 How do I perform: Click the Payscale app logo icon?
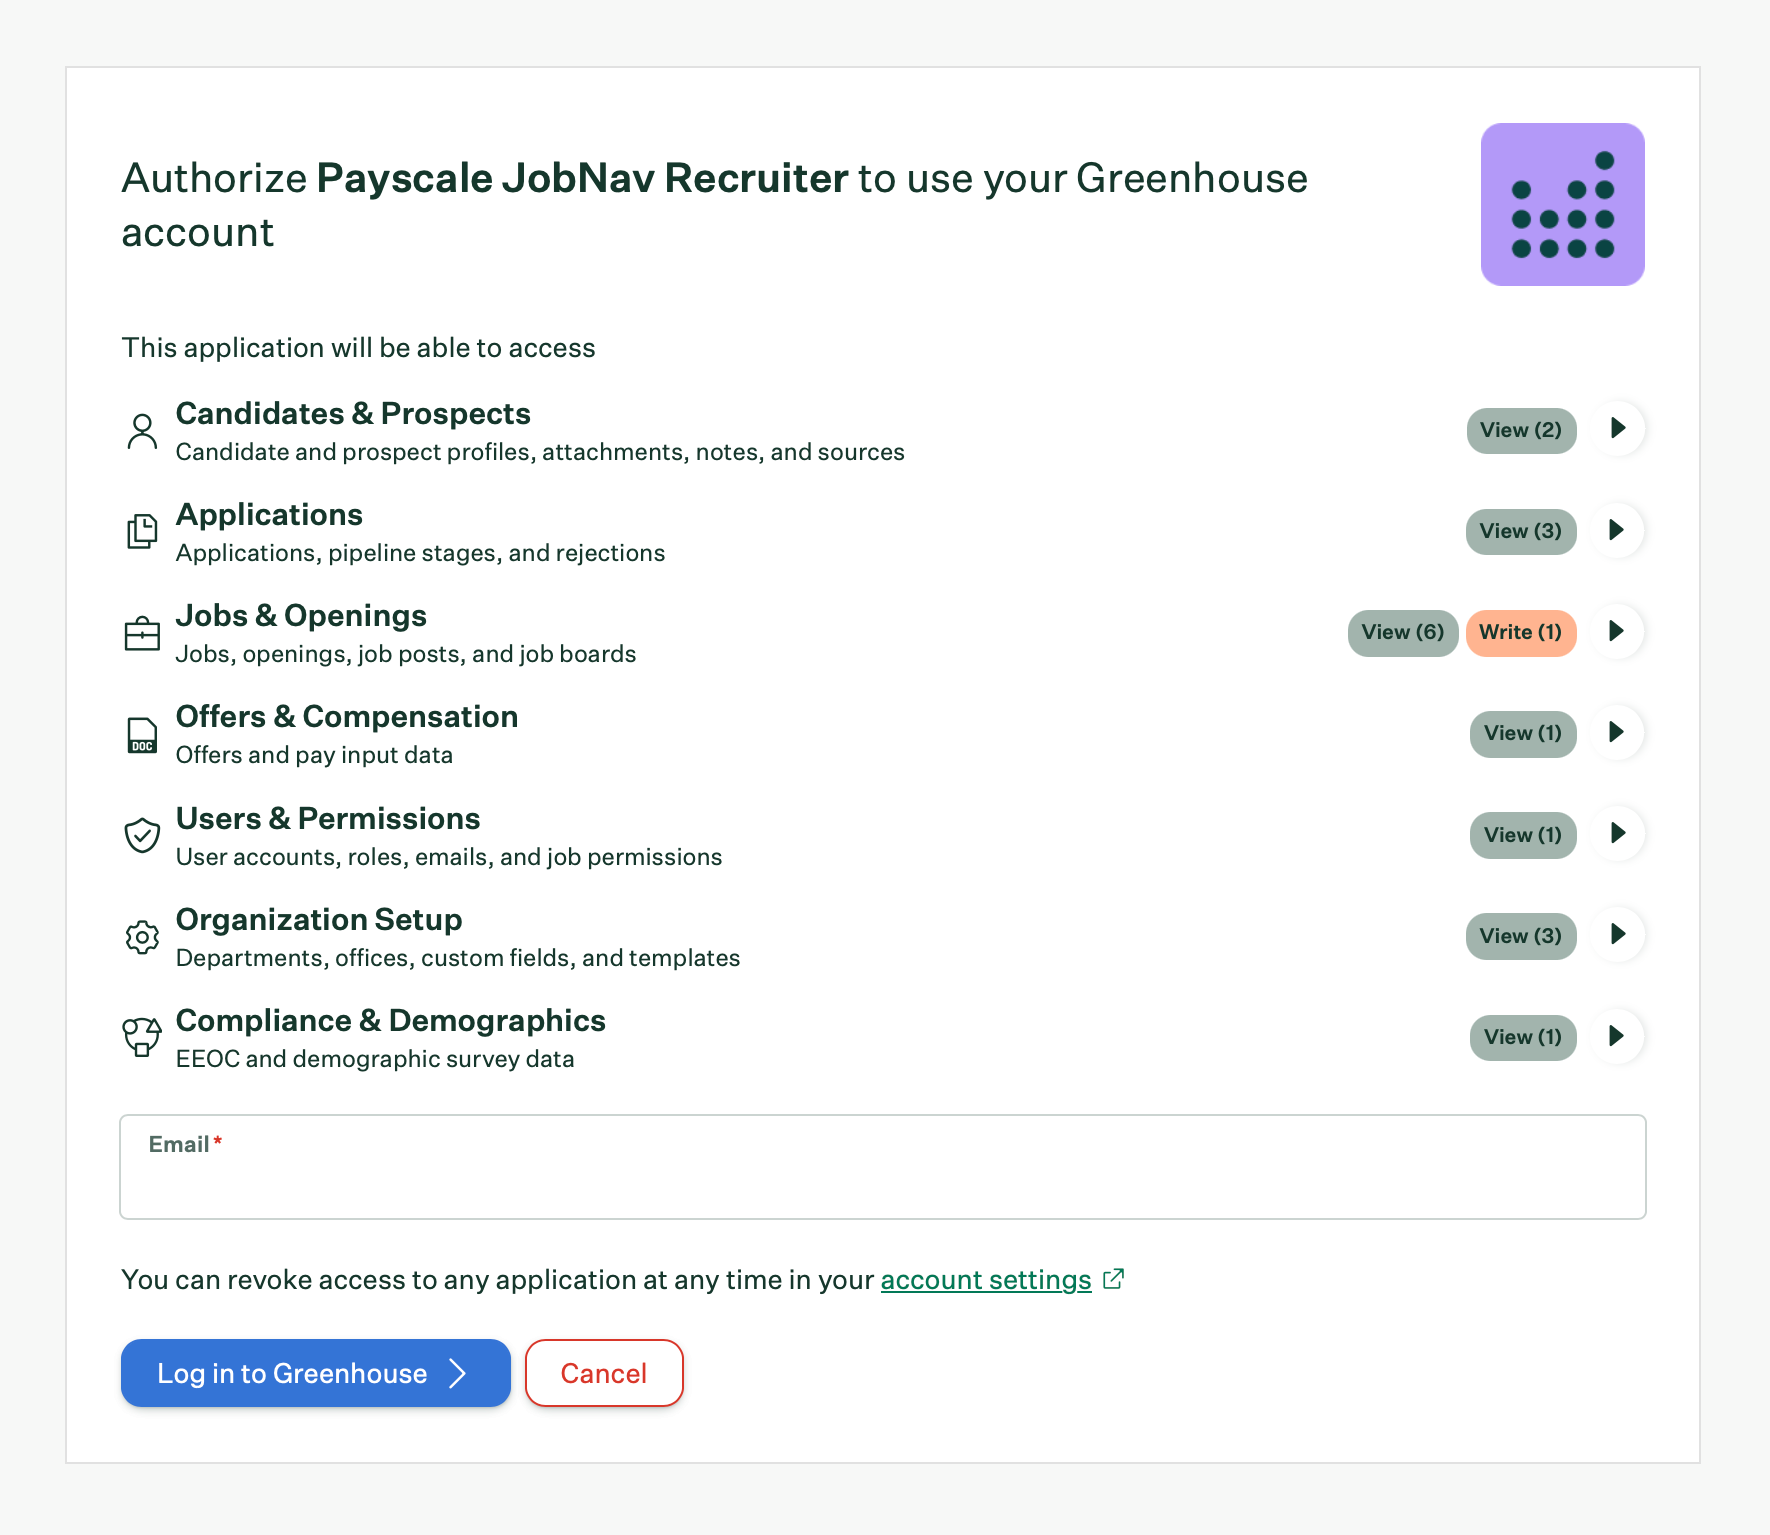1562,204
